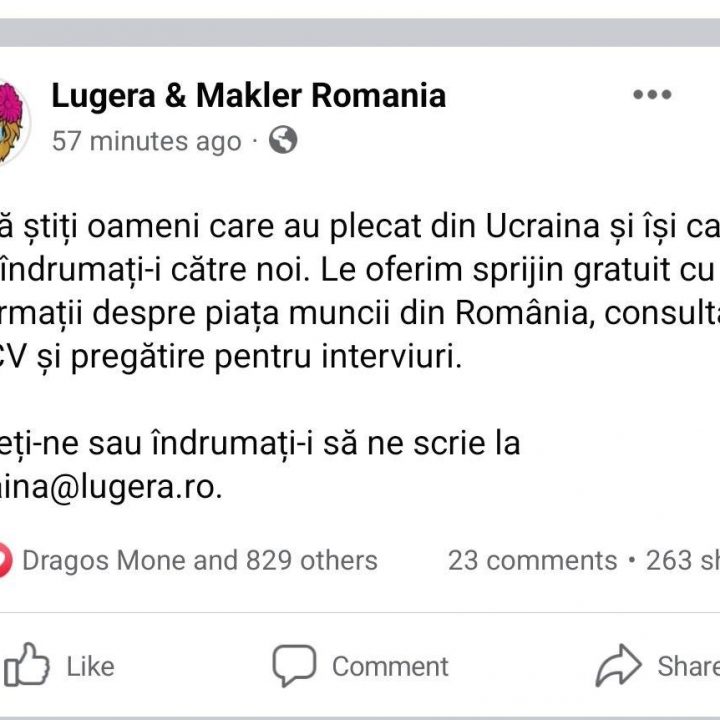Click the "57 minutes ago" timestamp
The width and height of the screenshot is (720, 720).
click(x=146, y=142)
